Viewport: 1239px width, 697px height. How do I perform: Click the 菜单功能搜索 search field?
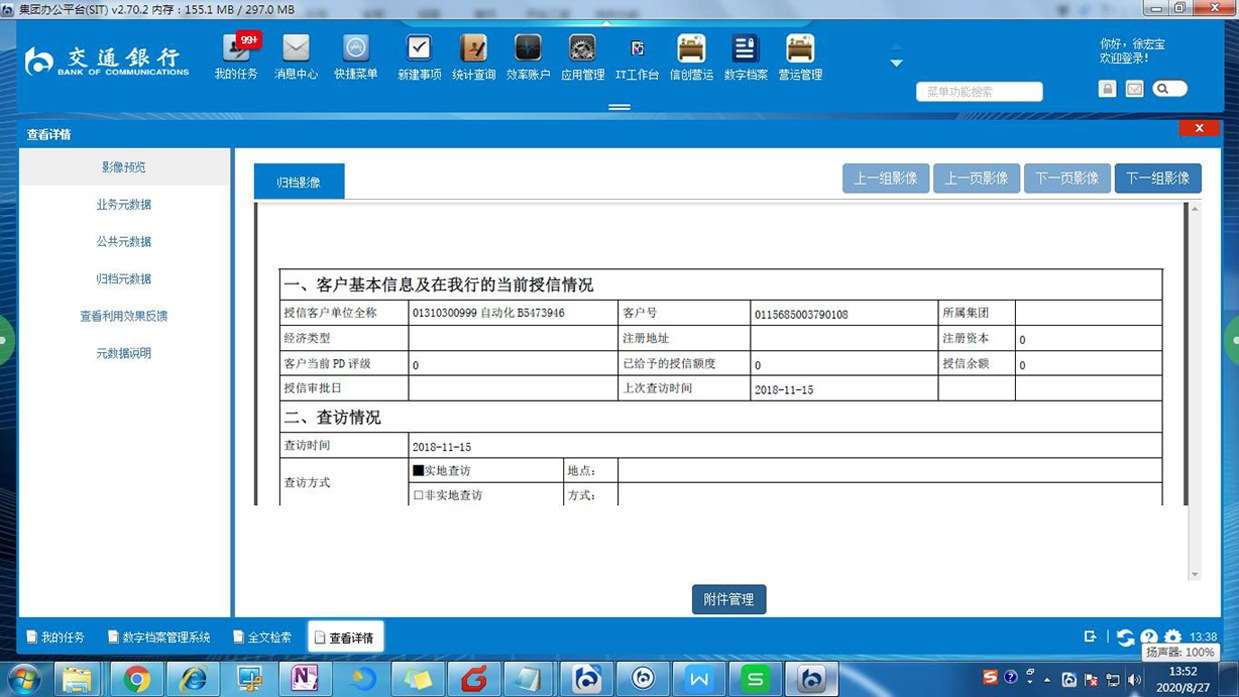pos(979,92)
